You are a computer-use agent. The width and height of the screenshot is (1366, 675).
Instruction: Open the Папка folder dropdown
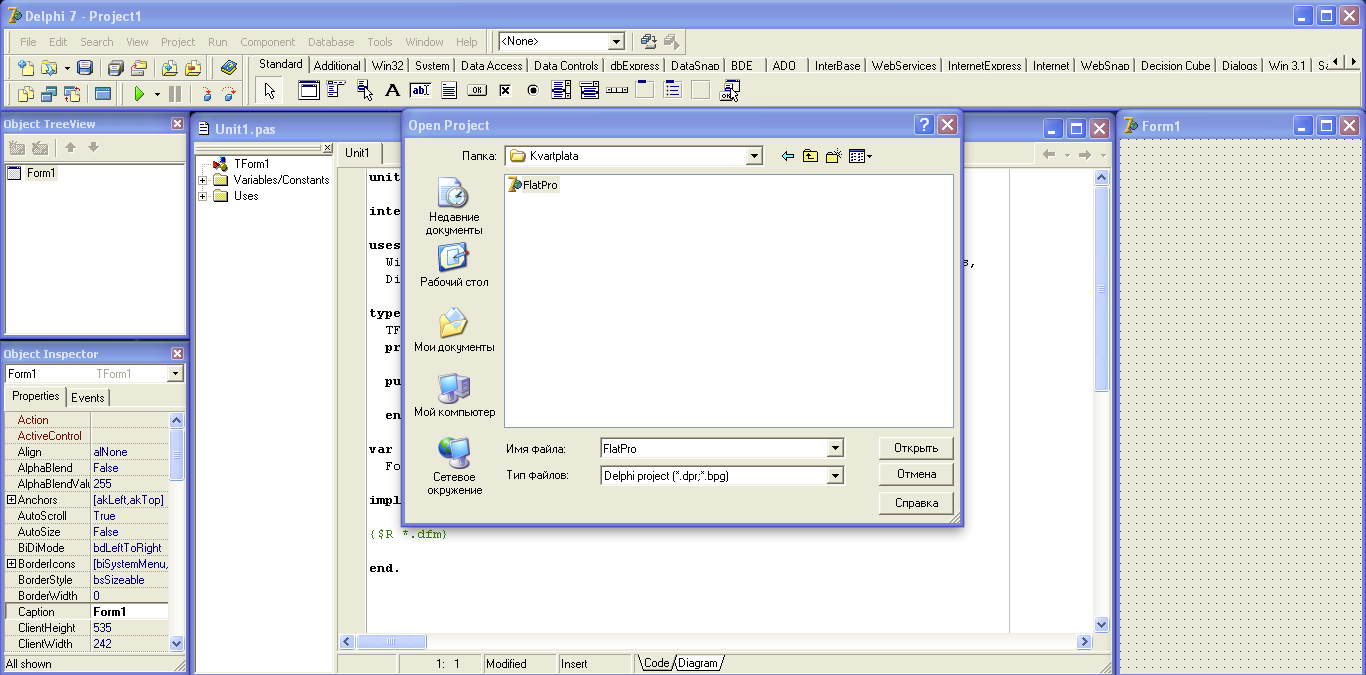(x=754, y=156)
